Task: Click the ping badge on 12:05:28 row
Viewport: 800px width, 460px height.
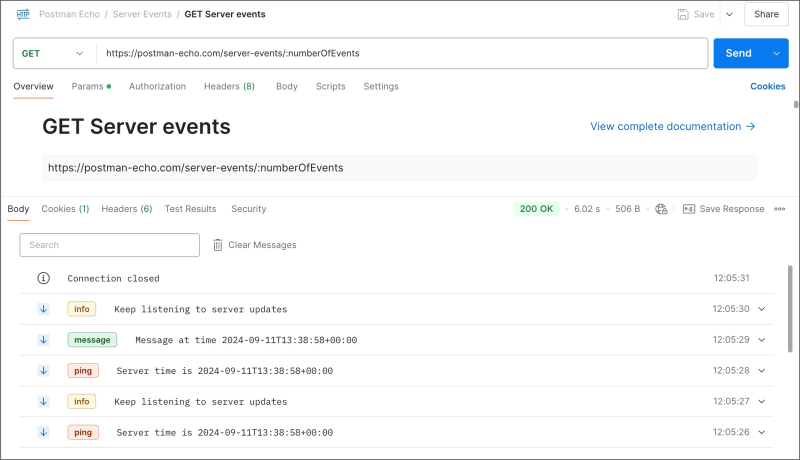Action: [x=83, y=371]
